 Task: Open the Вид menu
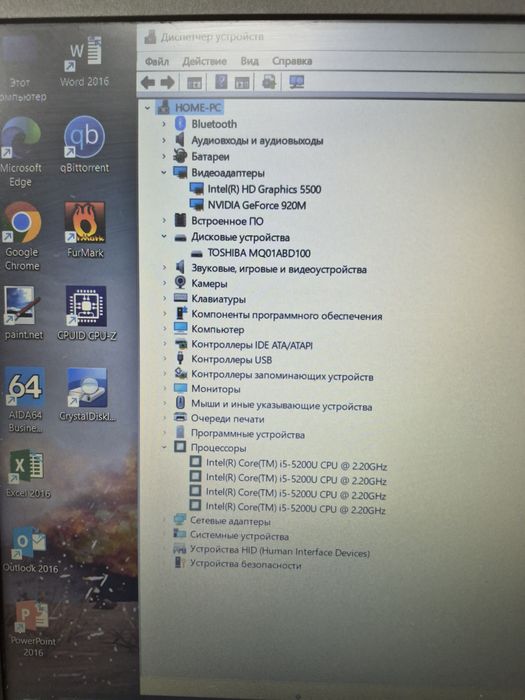tap(250, 61)
